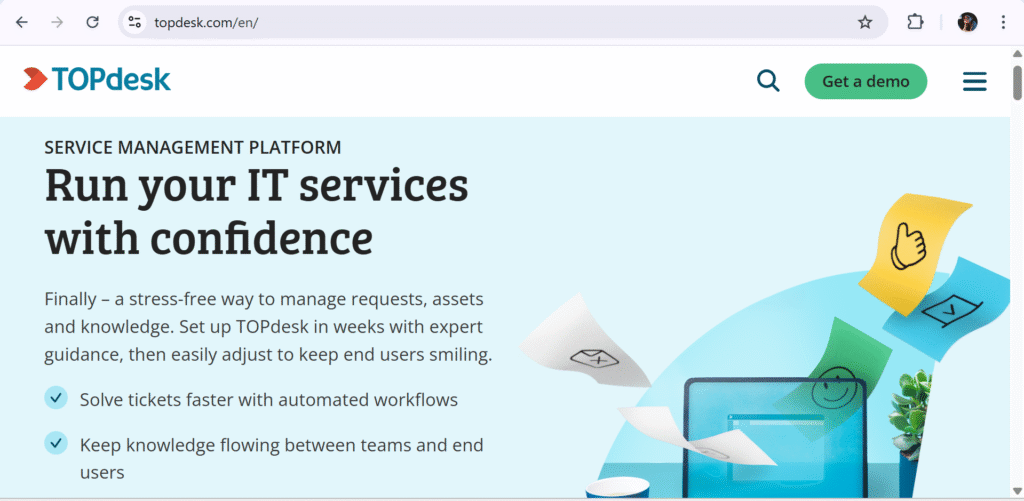Screen dimensions: 1024x501
Task: Click the checkmark icon beside 'Solve tickets faster'
Action: (x=56, y=397)
